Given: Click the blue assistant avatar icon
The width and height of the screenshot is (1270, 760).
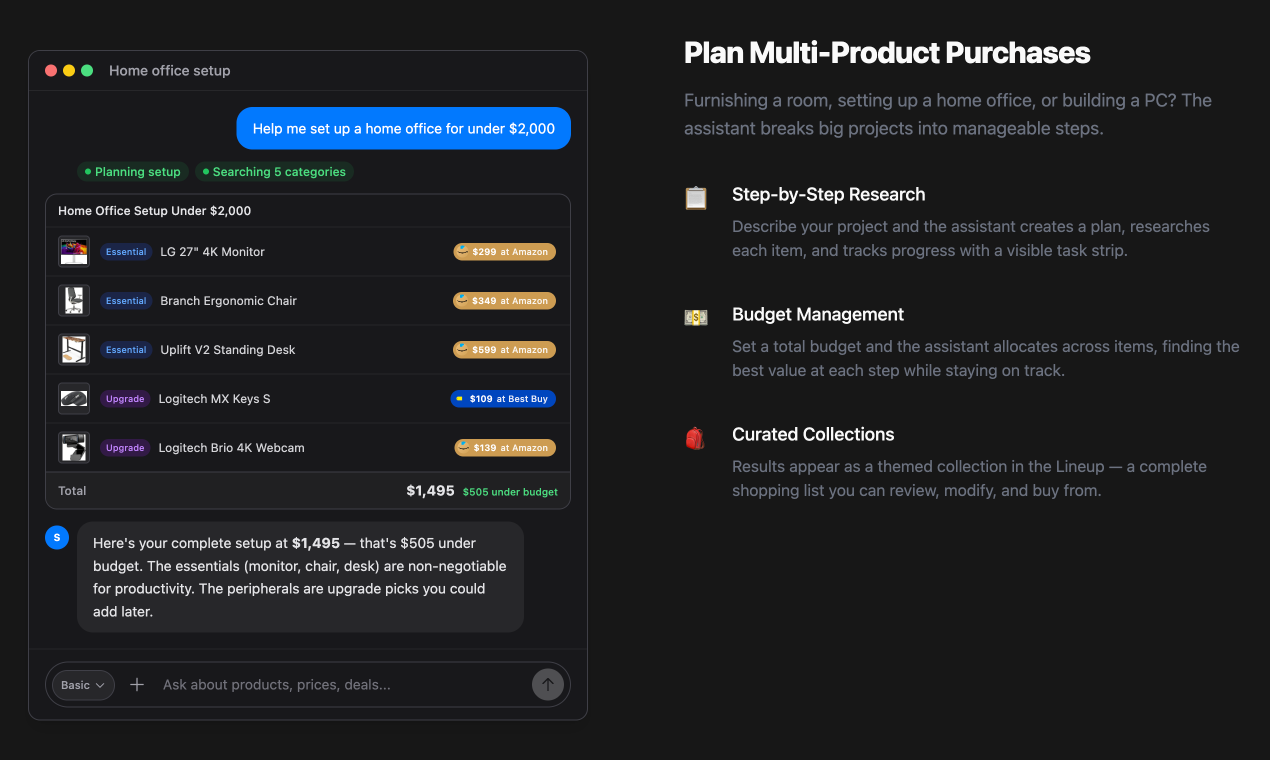Looking at the screenshot, I should 57,538.
